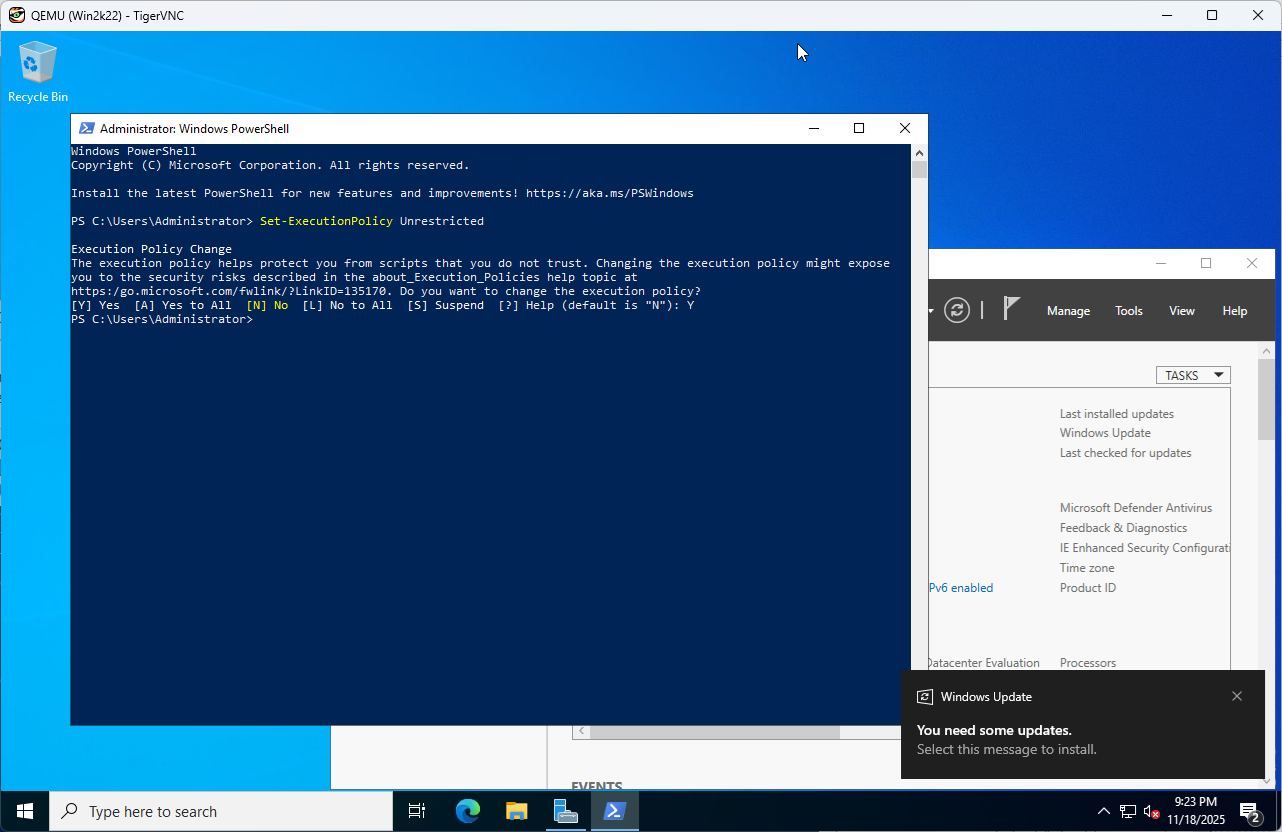Switch to Server Manager taskbar icon
The width and height of the screenshot is (1282, 832).
tap(566, 811)
